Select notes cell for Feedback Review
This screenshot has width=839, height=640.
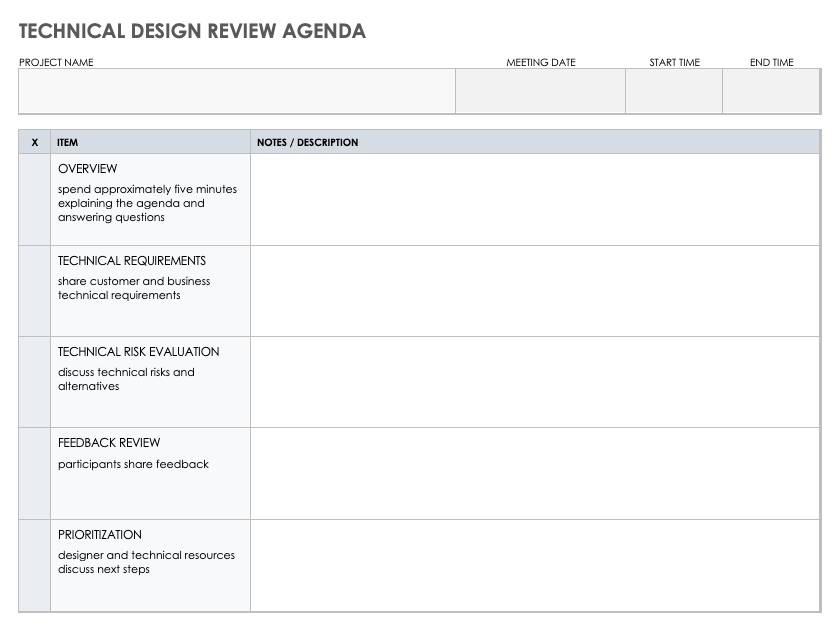[x=534, y=473]
